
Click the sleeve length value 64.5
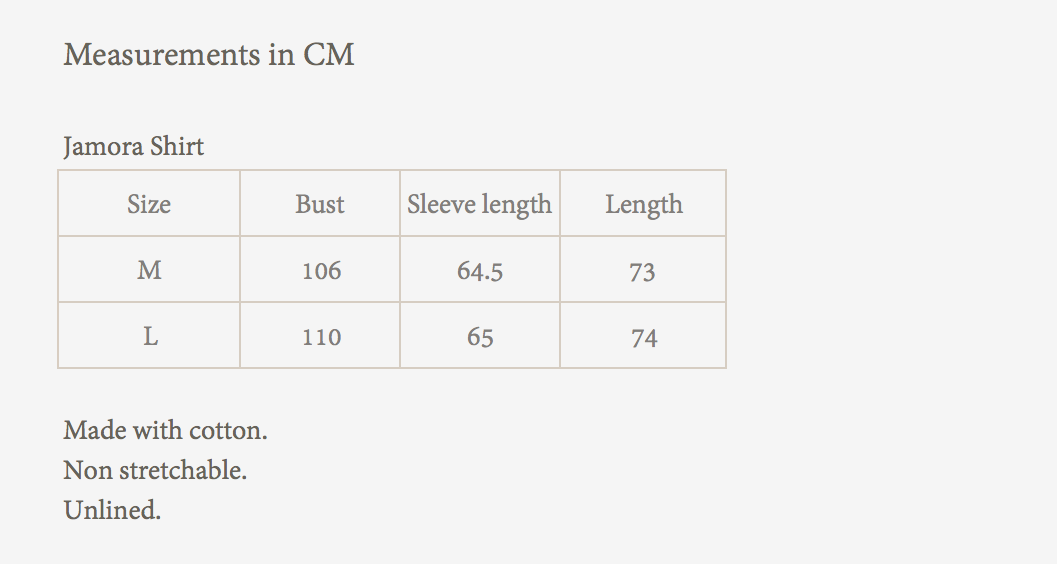tap(480, 271)
